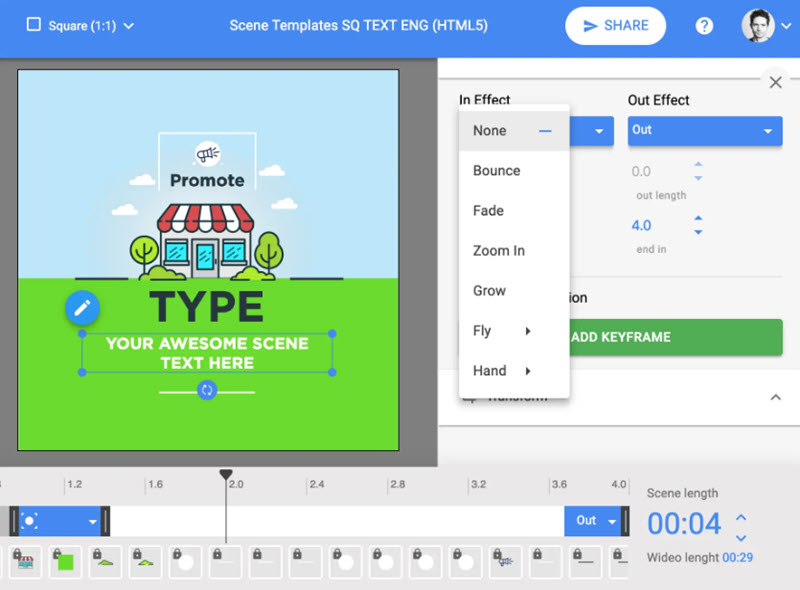Viewport: 800px width, 590px height.
Task: Close the effects panel with the X
Action: [x=775, y=83]
